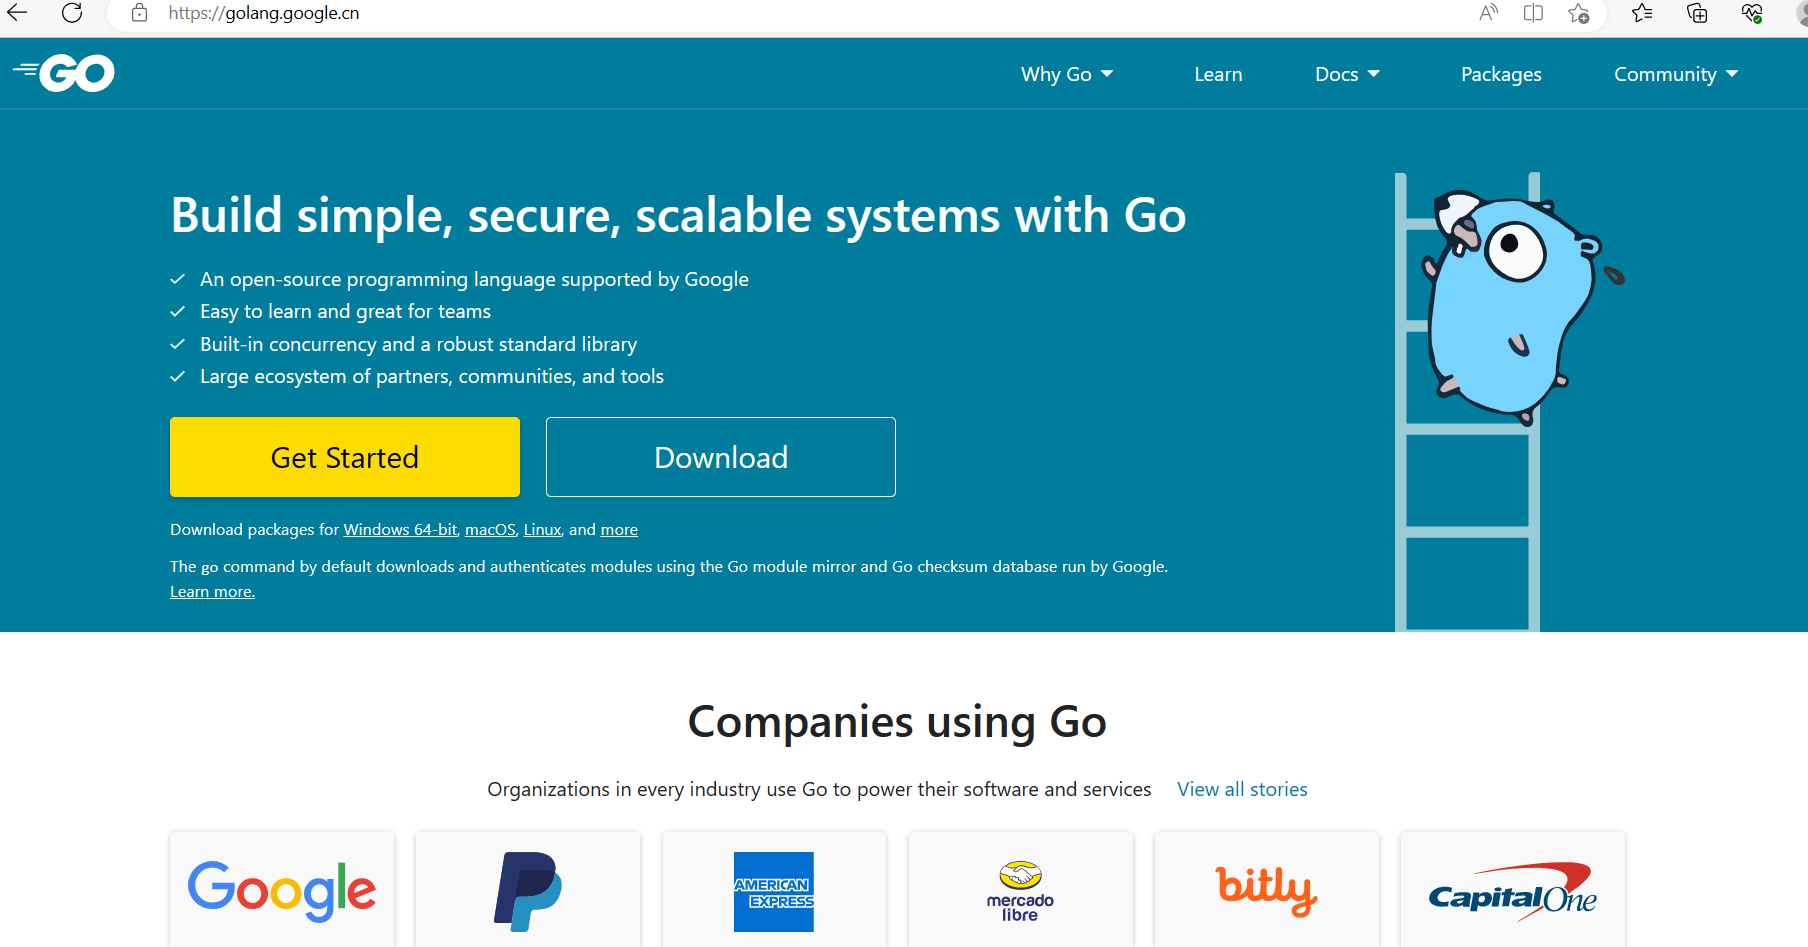1808x947 pixels.
Task: Go back using the browser back arrow
Action: click(18, 13)
